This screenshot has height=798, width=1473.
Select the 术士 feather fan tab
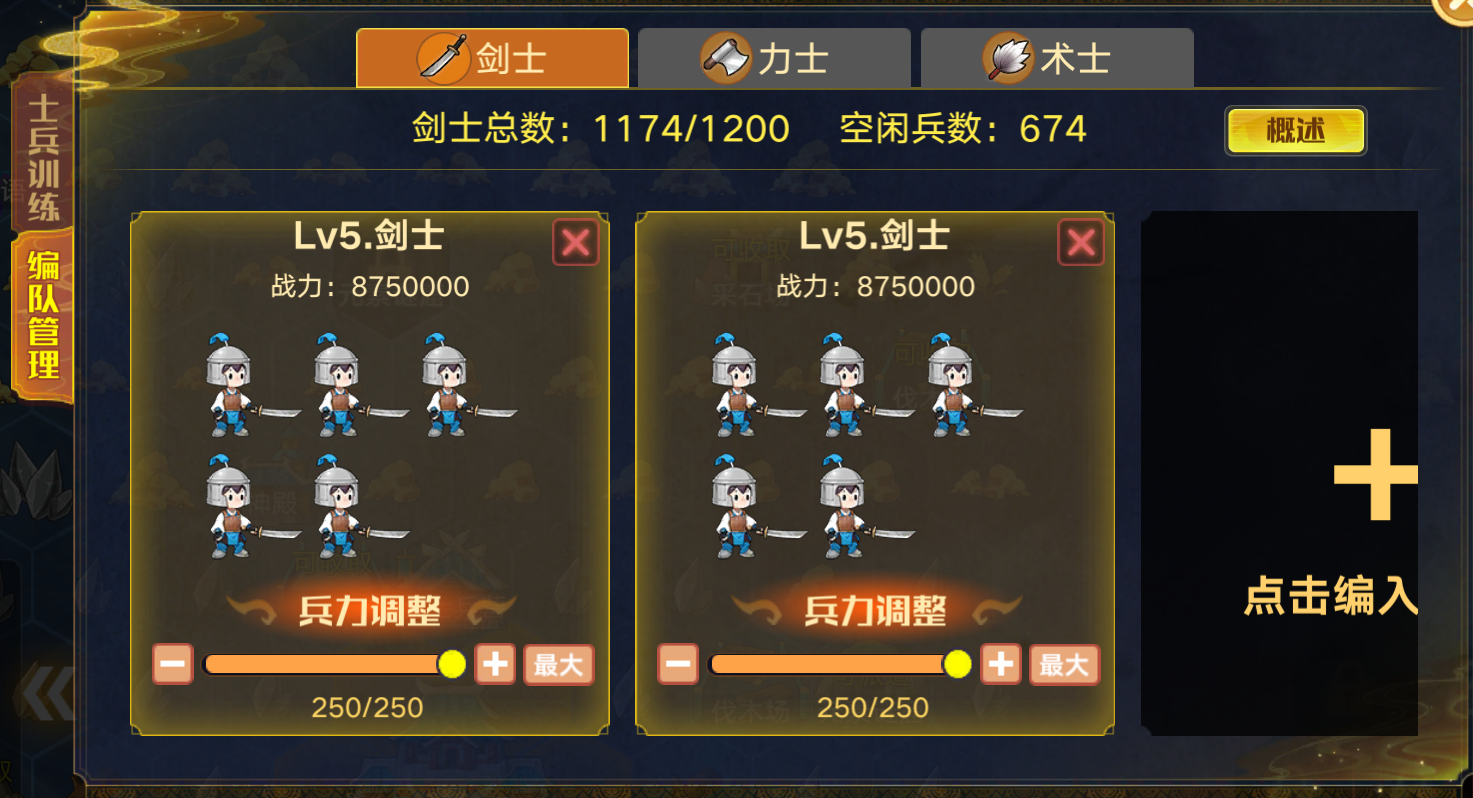point(1057,58)
